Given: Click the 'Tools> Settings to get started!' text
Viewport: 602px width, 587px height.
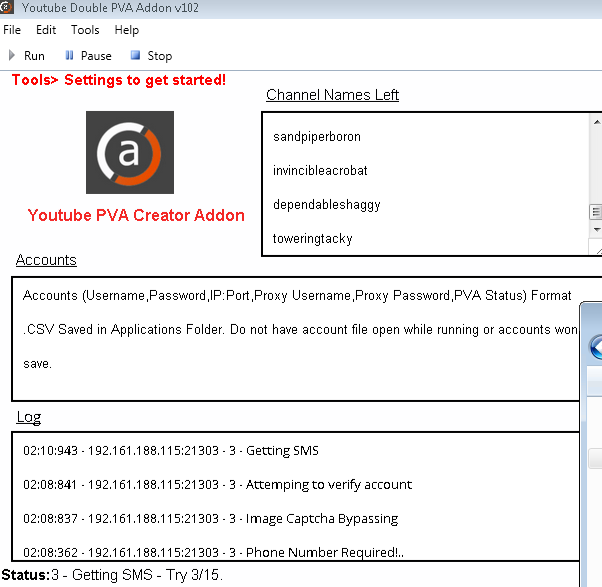Looking at the screenshot, I should tap(119, 80).
